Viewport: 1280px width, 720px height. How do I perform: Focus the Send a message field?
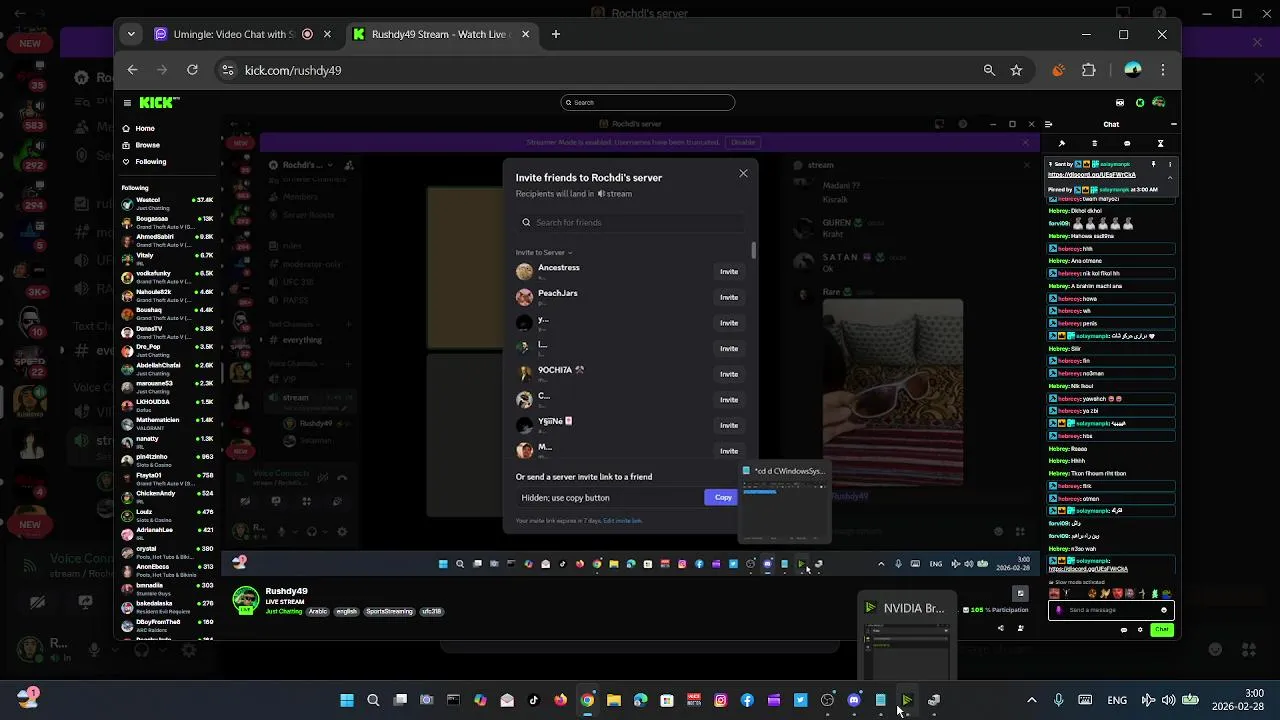coord(1110,610)
